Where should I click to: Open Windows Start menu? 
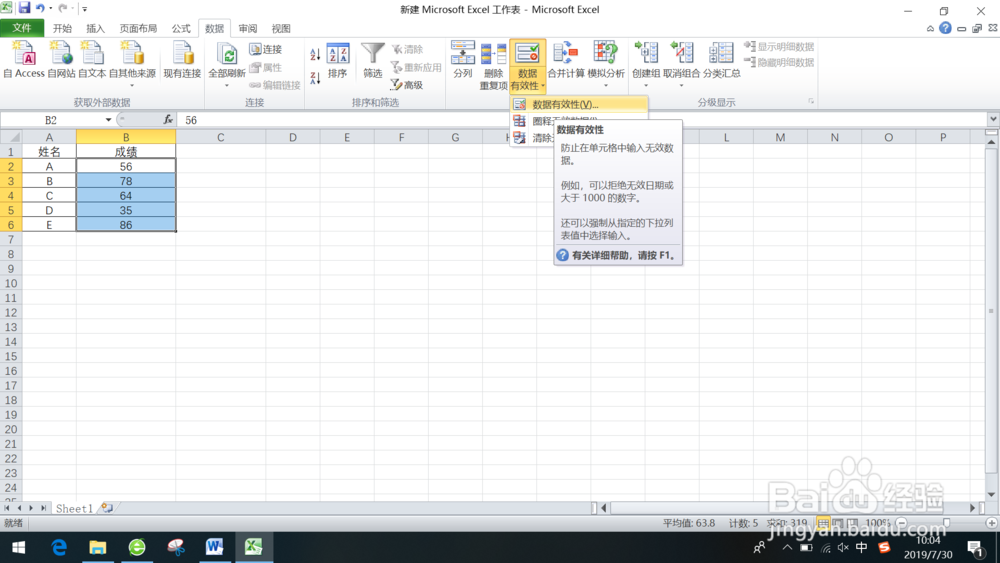[18, 547]
